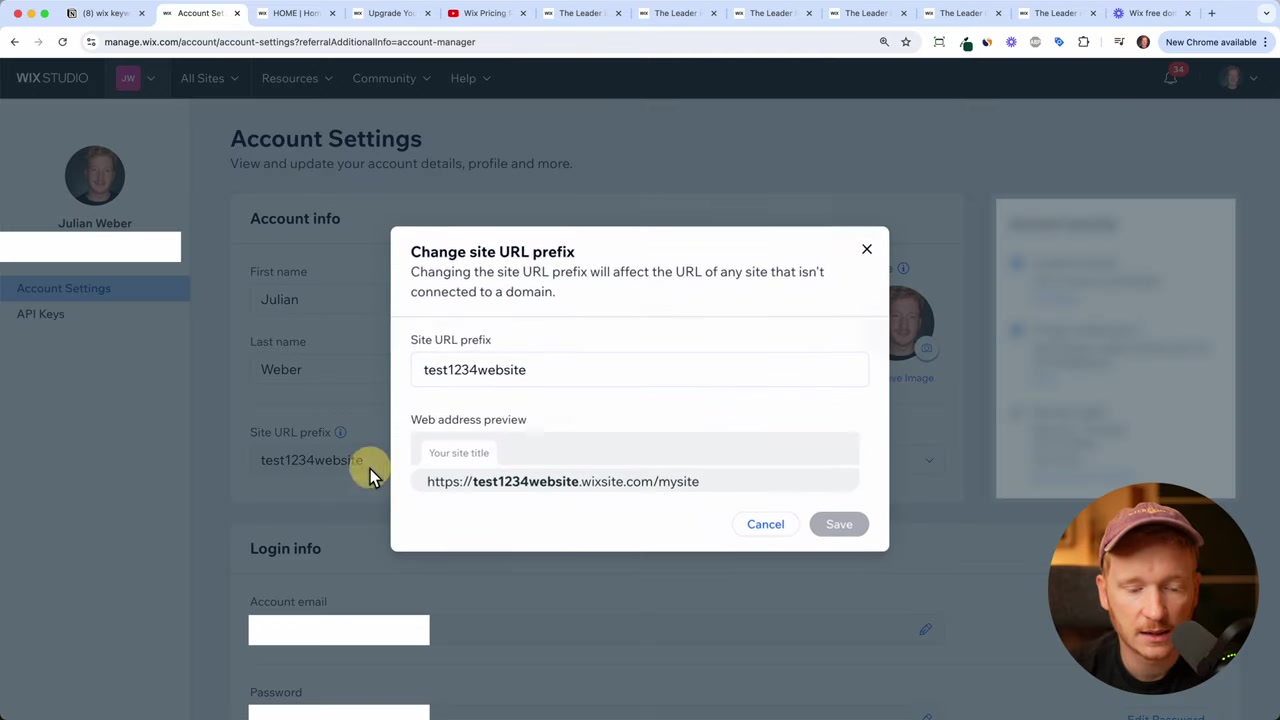Screen dimensions: 1280x720
Task: Click the web address preview URL
Action: pyautogui.click(x=563, y=482)
